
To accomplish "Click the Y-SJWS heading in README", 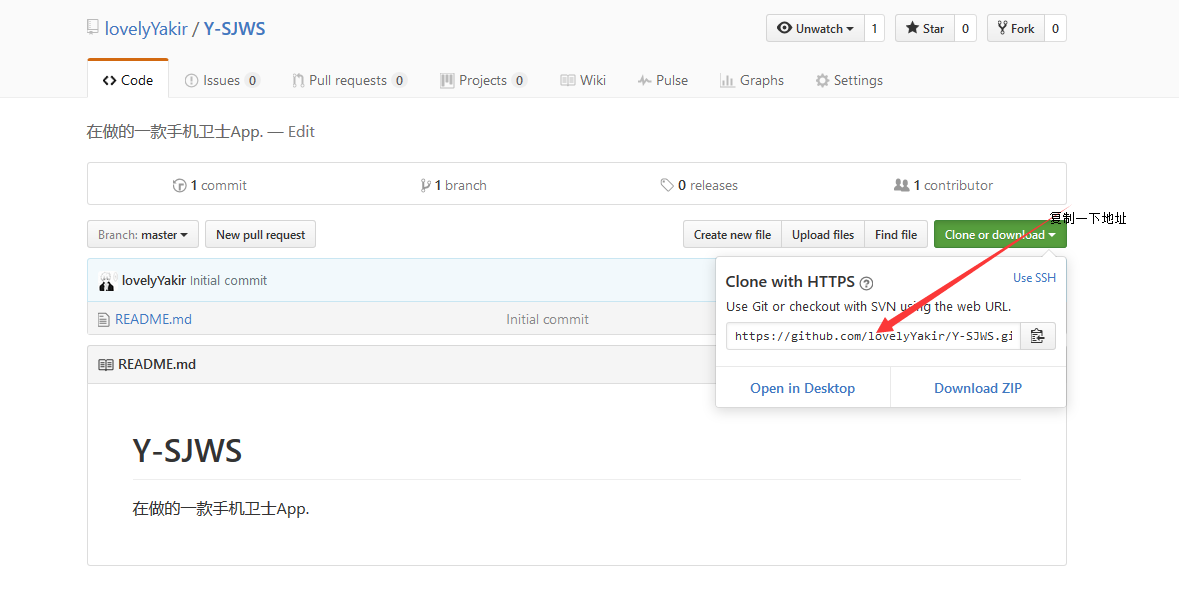I will tap(187, 451).
